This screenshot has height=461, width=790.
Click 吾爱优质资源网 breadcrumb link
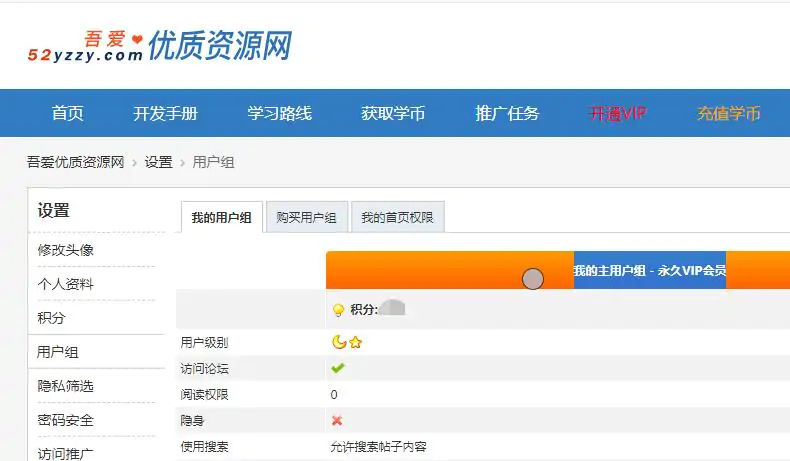(x=76, y=162)
